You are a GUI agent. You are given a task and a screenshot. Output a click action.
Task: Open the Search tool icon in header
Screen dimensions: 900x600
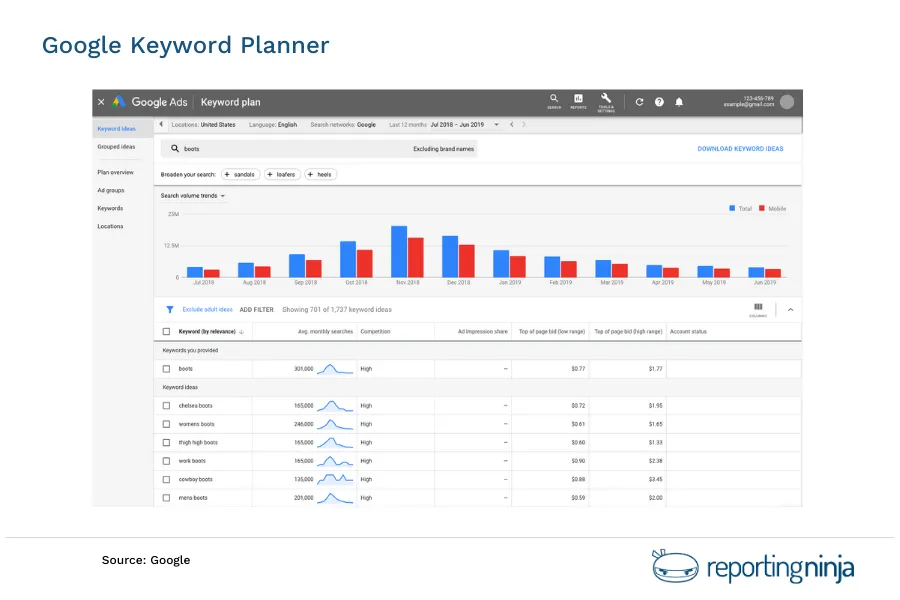554,101
